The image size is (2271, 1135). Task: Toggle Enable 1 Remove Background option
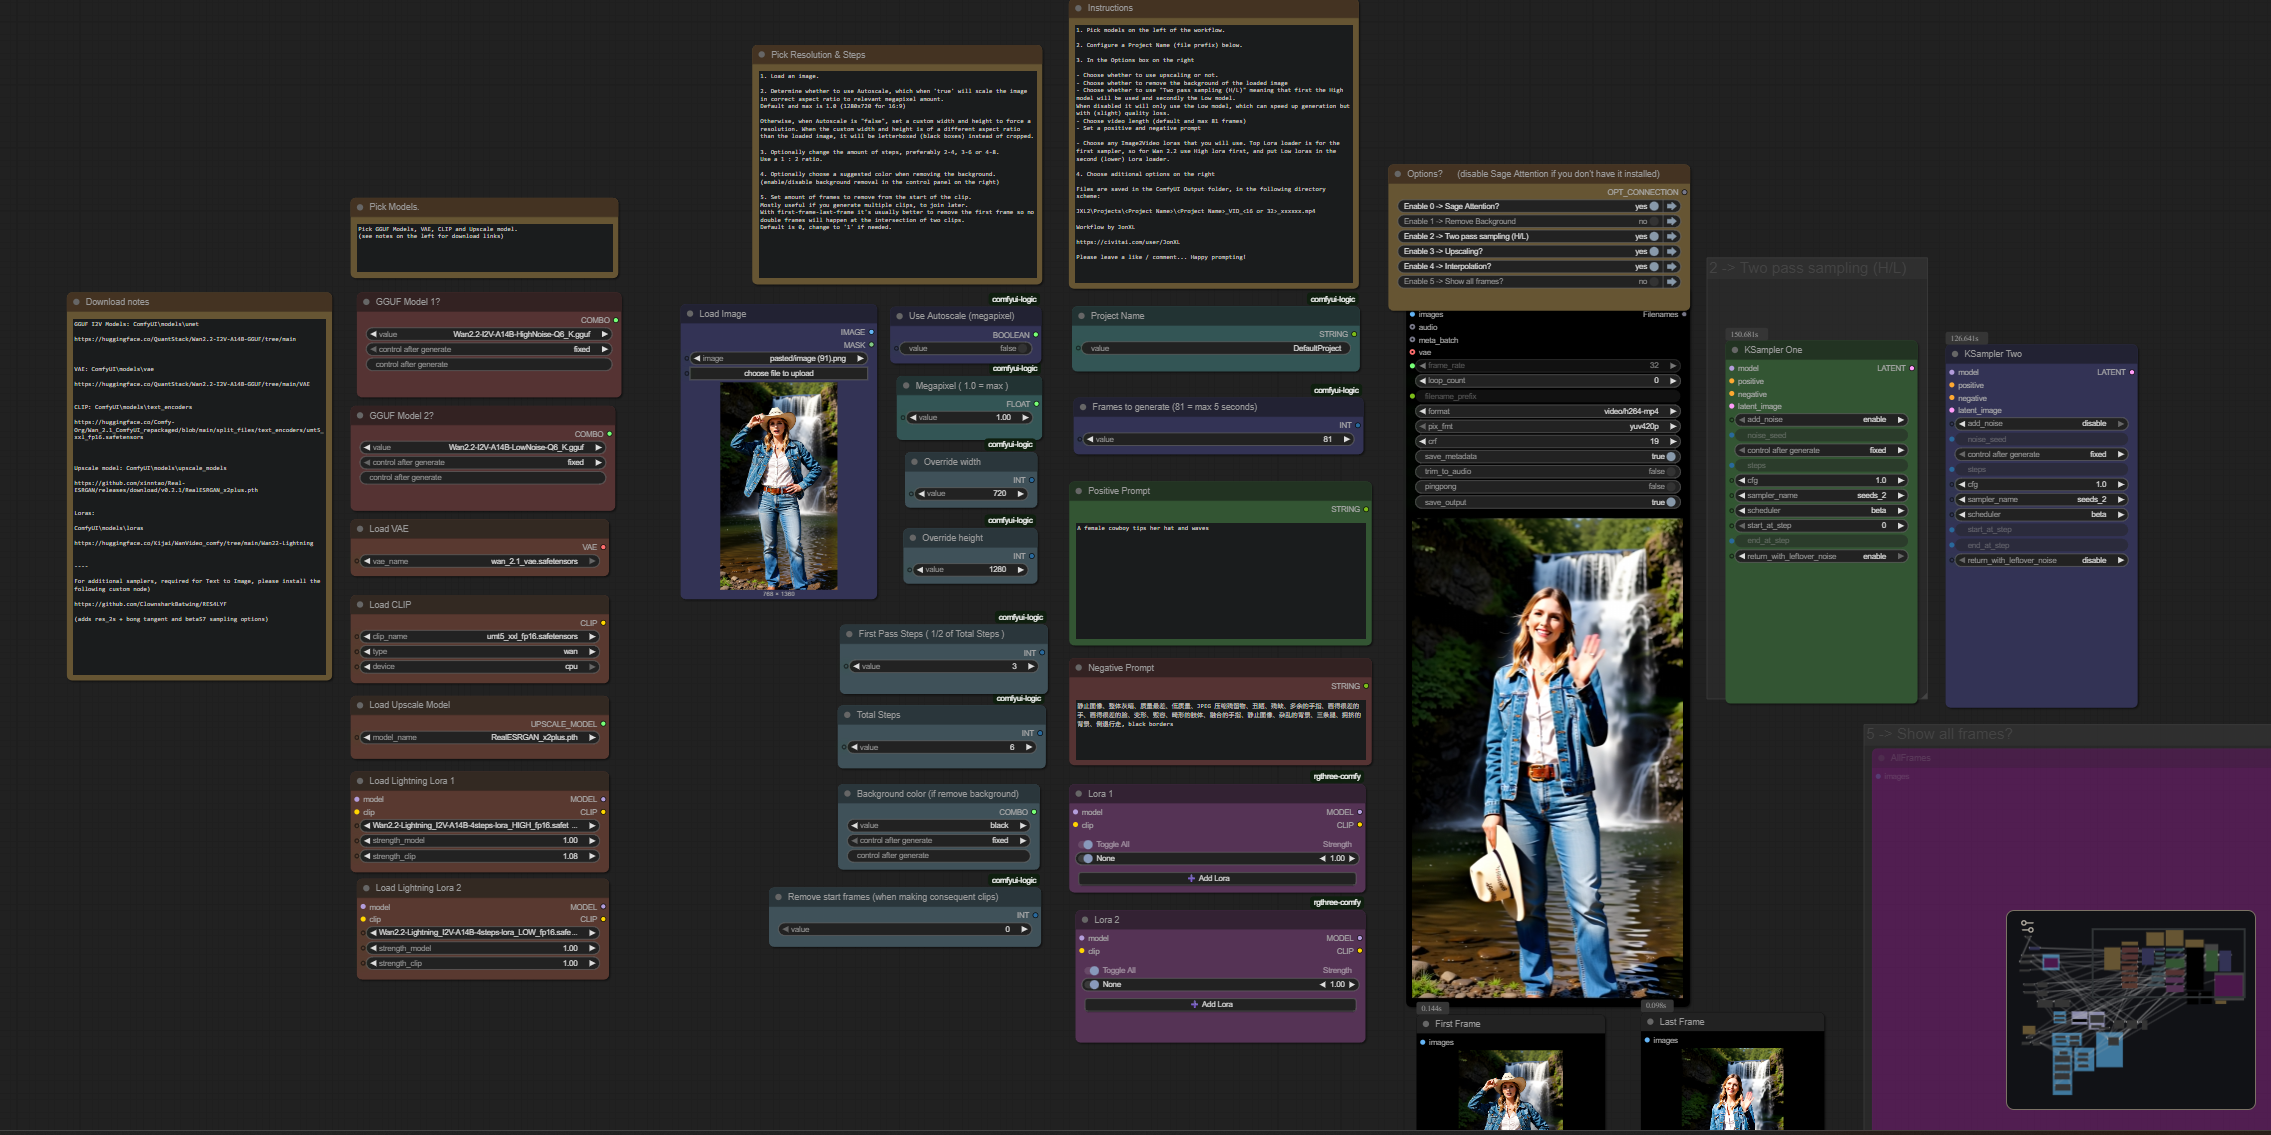tap(1654, 222)
